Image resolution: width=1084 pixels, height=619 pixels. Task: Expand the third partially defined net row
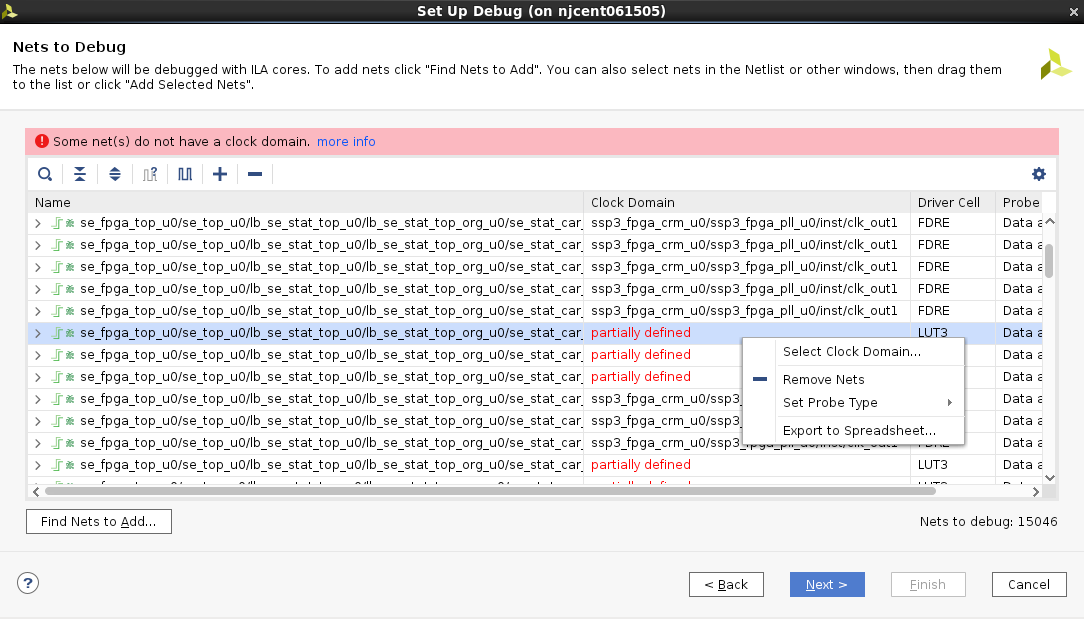tap(38, 377)
